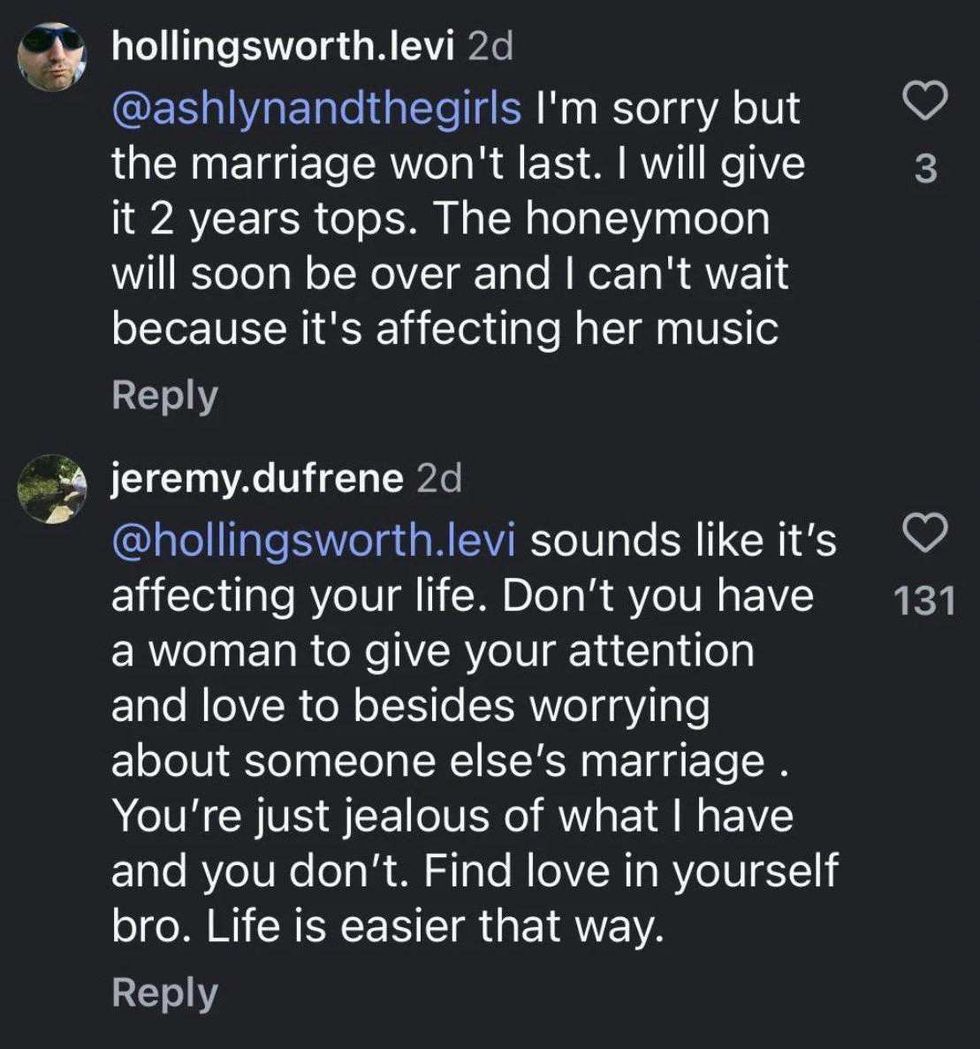The height and width of the screenshot is (1049, 980).
Task: View likes count 3 on first comment
Action: [x=926, y=172]
